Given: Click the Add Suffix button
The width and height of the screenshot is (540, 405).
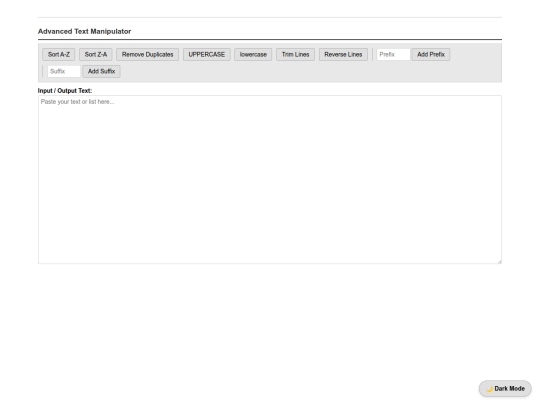Looking at the screenshot, I should pyautogui.click(x=101, y=71).
